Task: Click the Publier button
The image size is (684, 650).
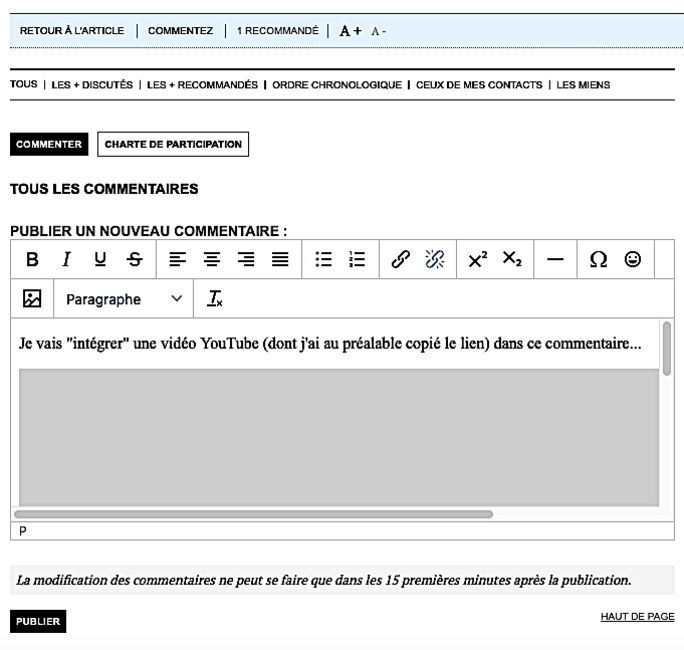Action: 38,621
